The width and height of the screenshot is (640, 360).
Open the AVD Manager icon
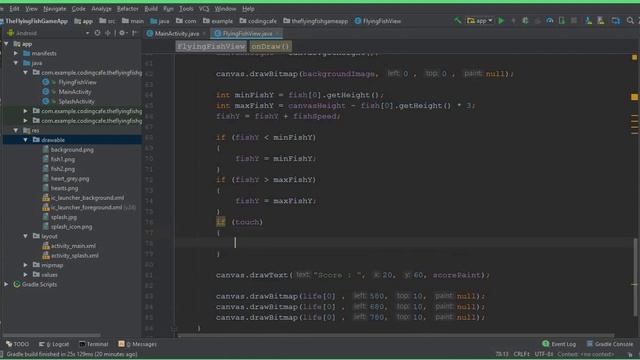click(x=588, y=21)
